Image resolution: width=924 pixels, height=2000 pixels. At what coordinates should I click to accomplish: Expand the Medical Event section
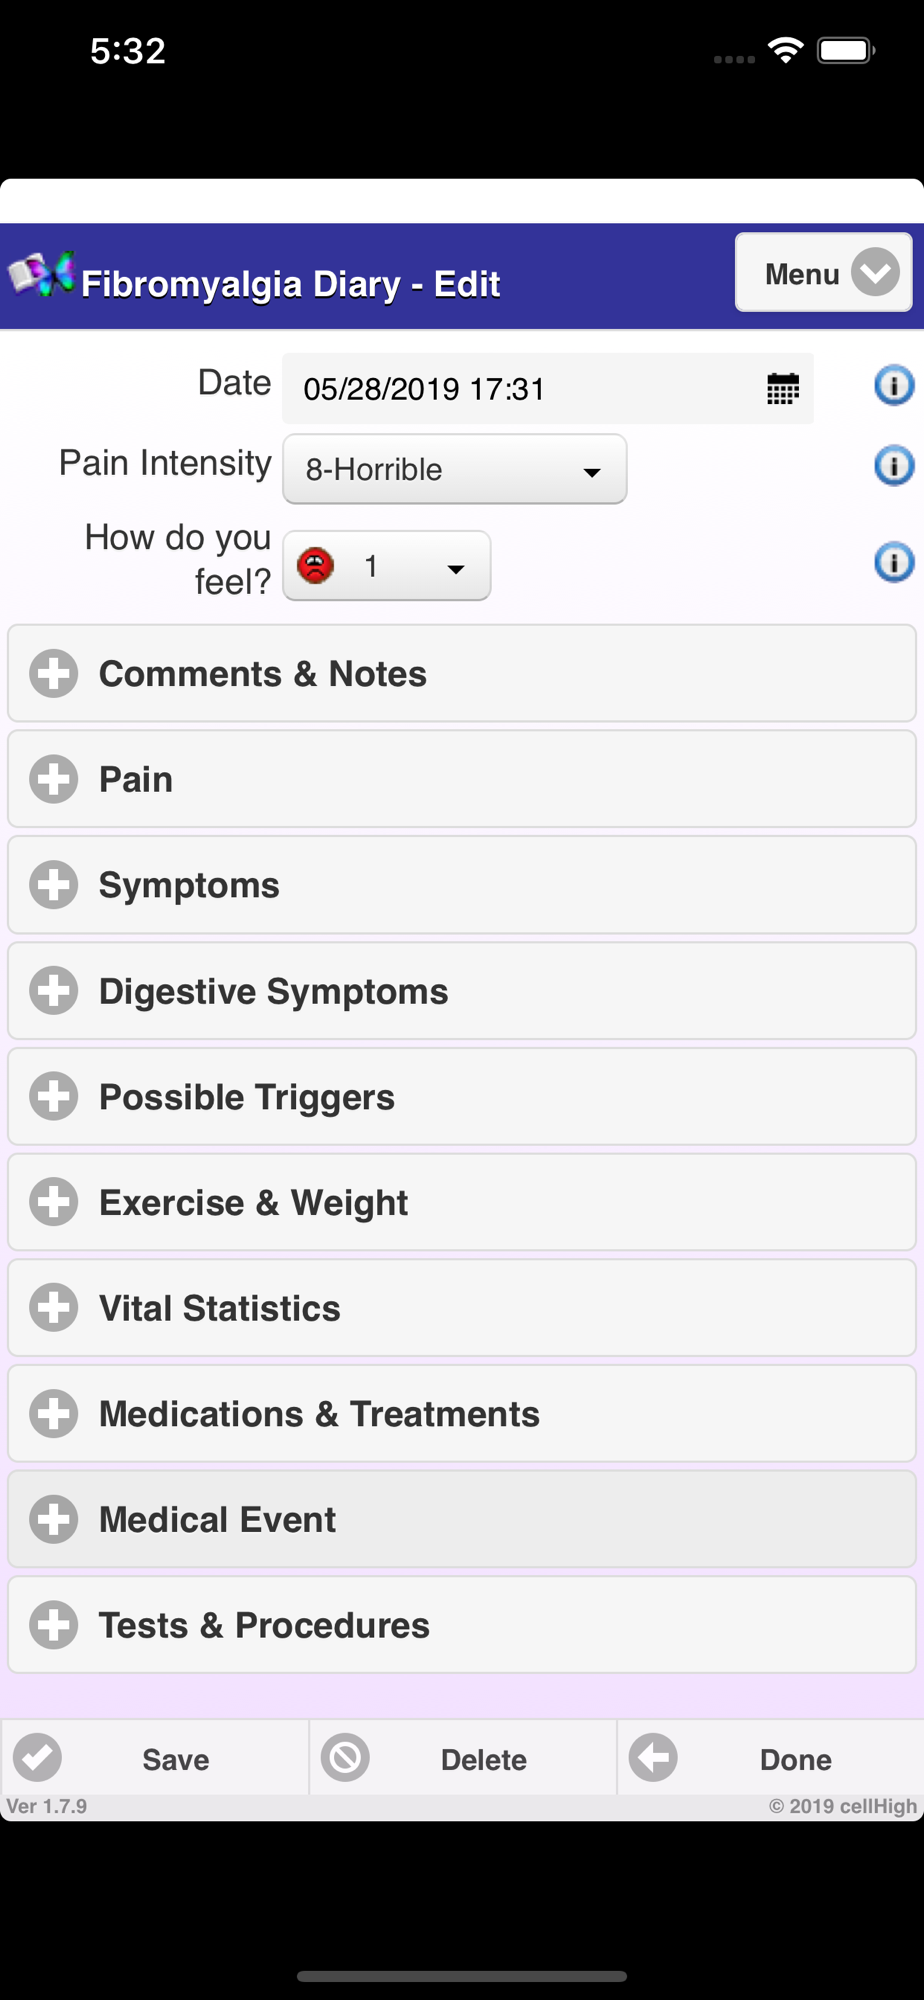coord(462,1520)
